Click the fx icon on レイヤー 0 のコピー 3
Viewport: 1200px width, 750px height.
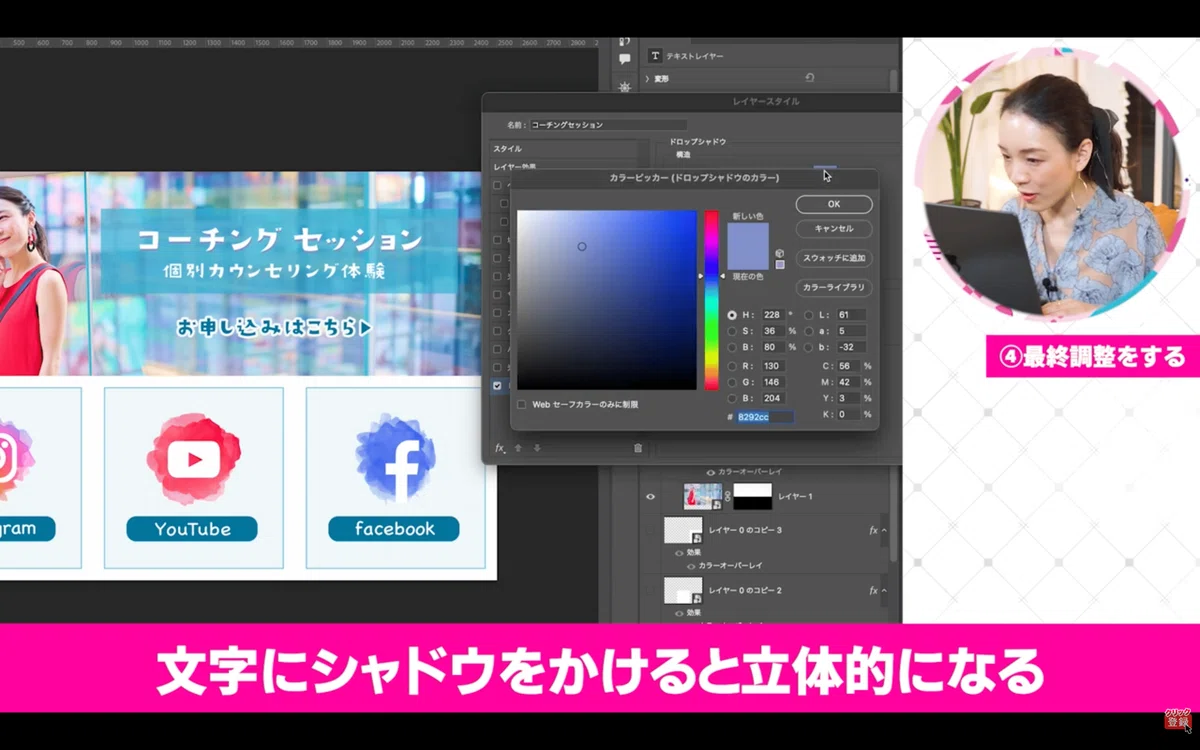(873, 530)
